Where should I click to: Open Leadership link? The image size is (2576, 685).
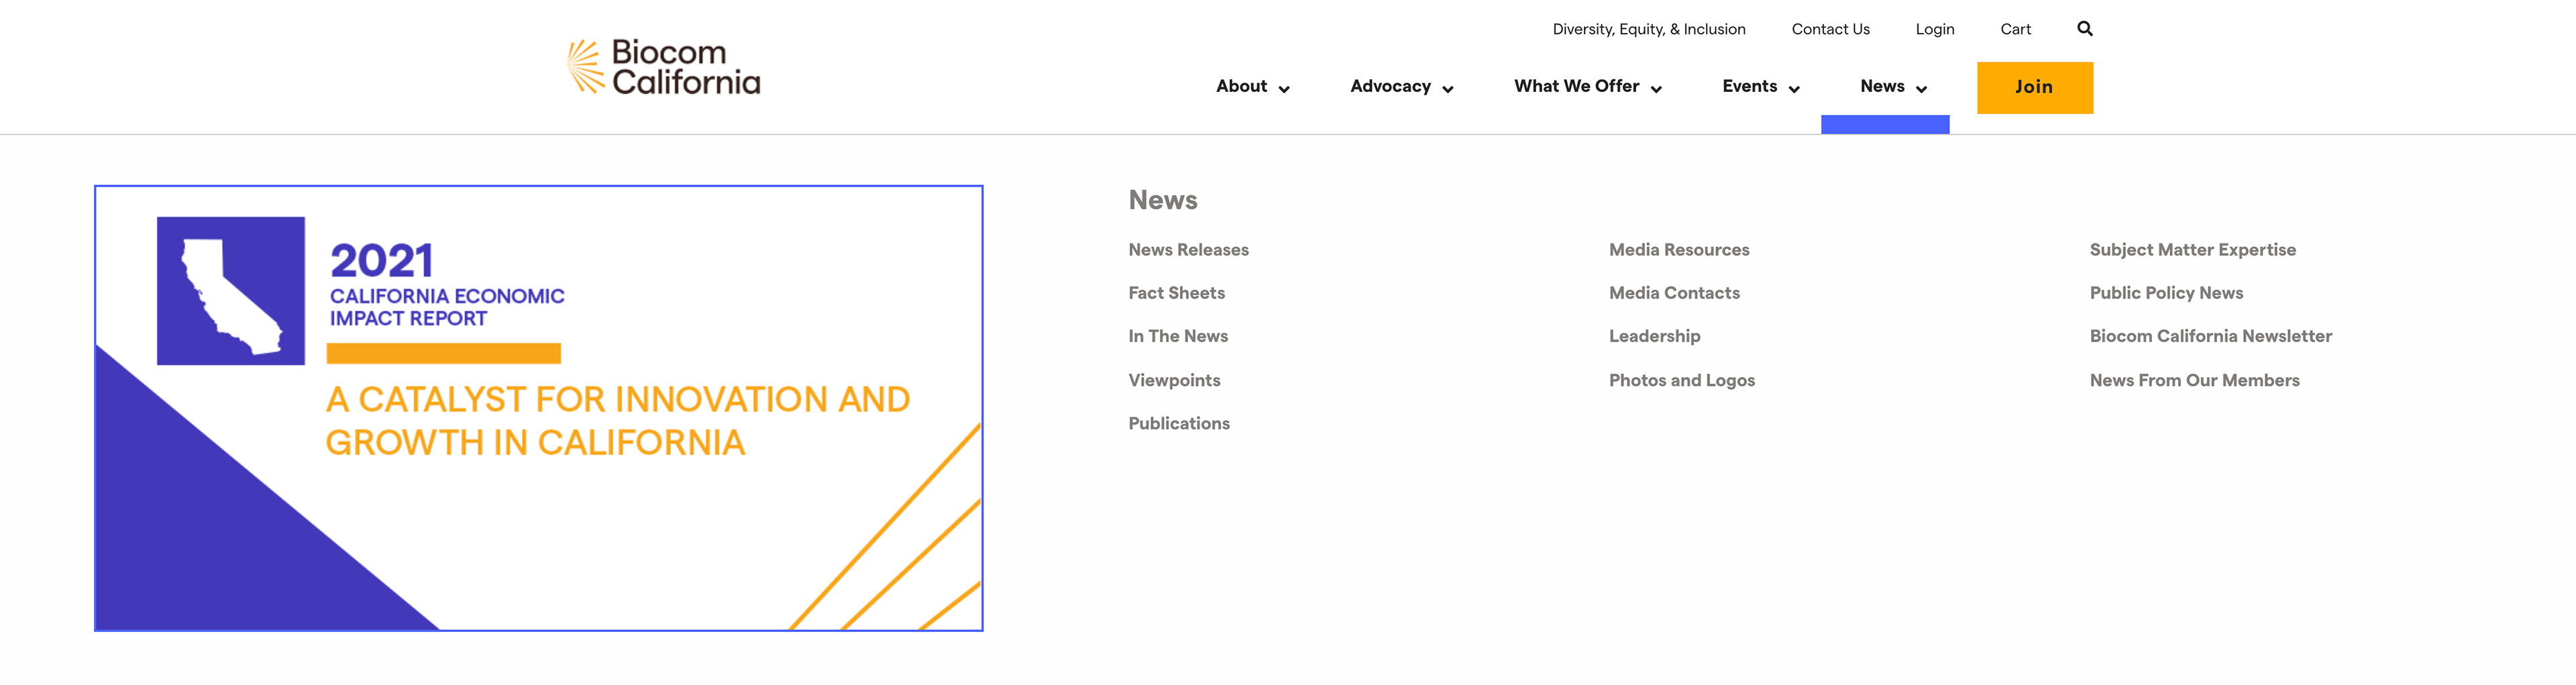tap(1654, 336)
